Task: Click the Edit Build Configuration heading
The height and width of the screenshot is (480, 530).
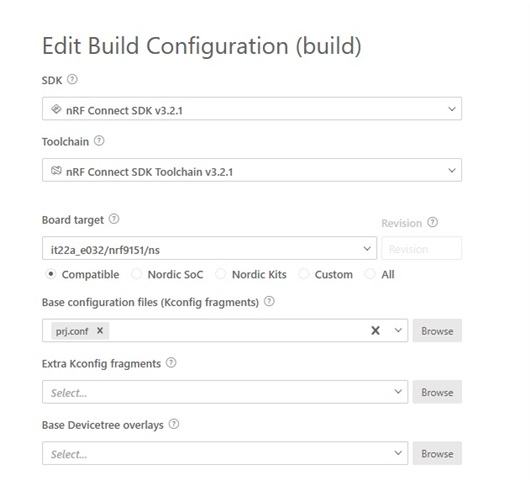Action: [x=202, y=46]
